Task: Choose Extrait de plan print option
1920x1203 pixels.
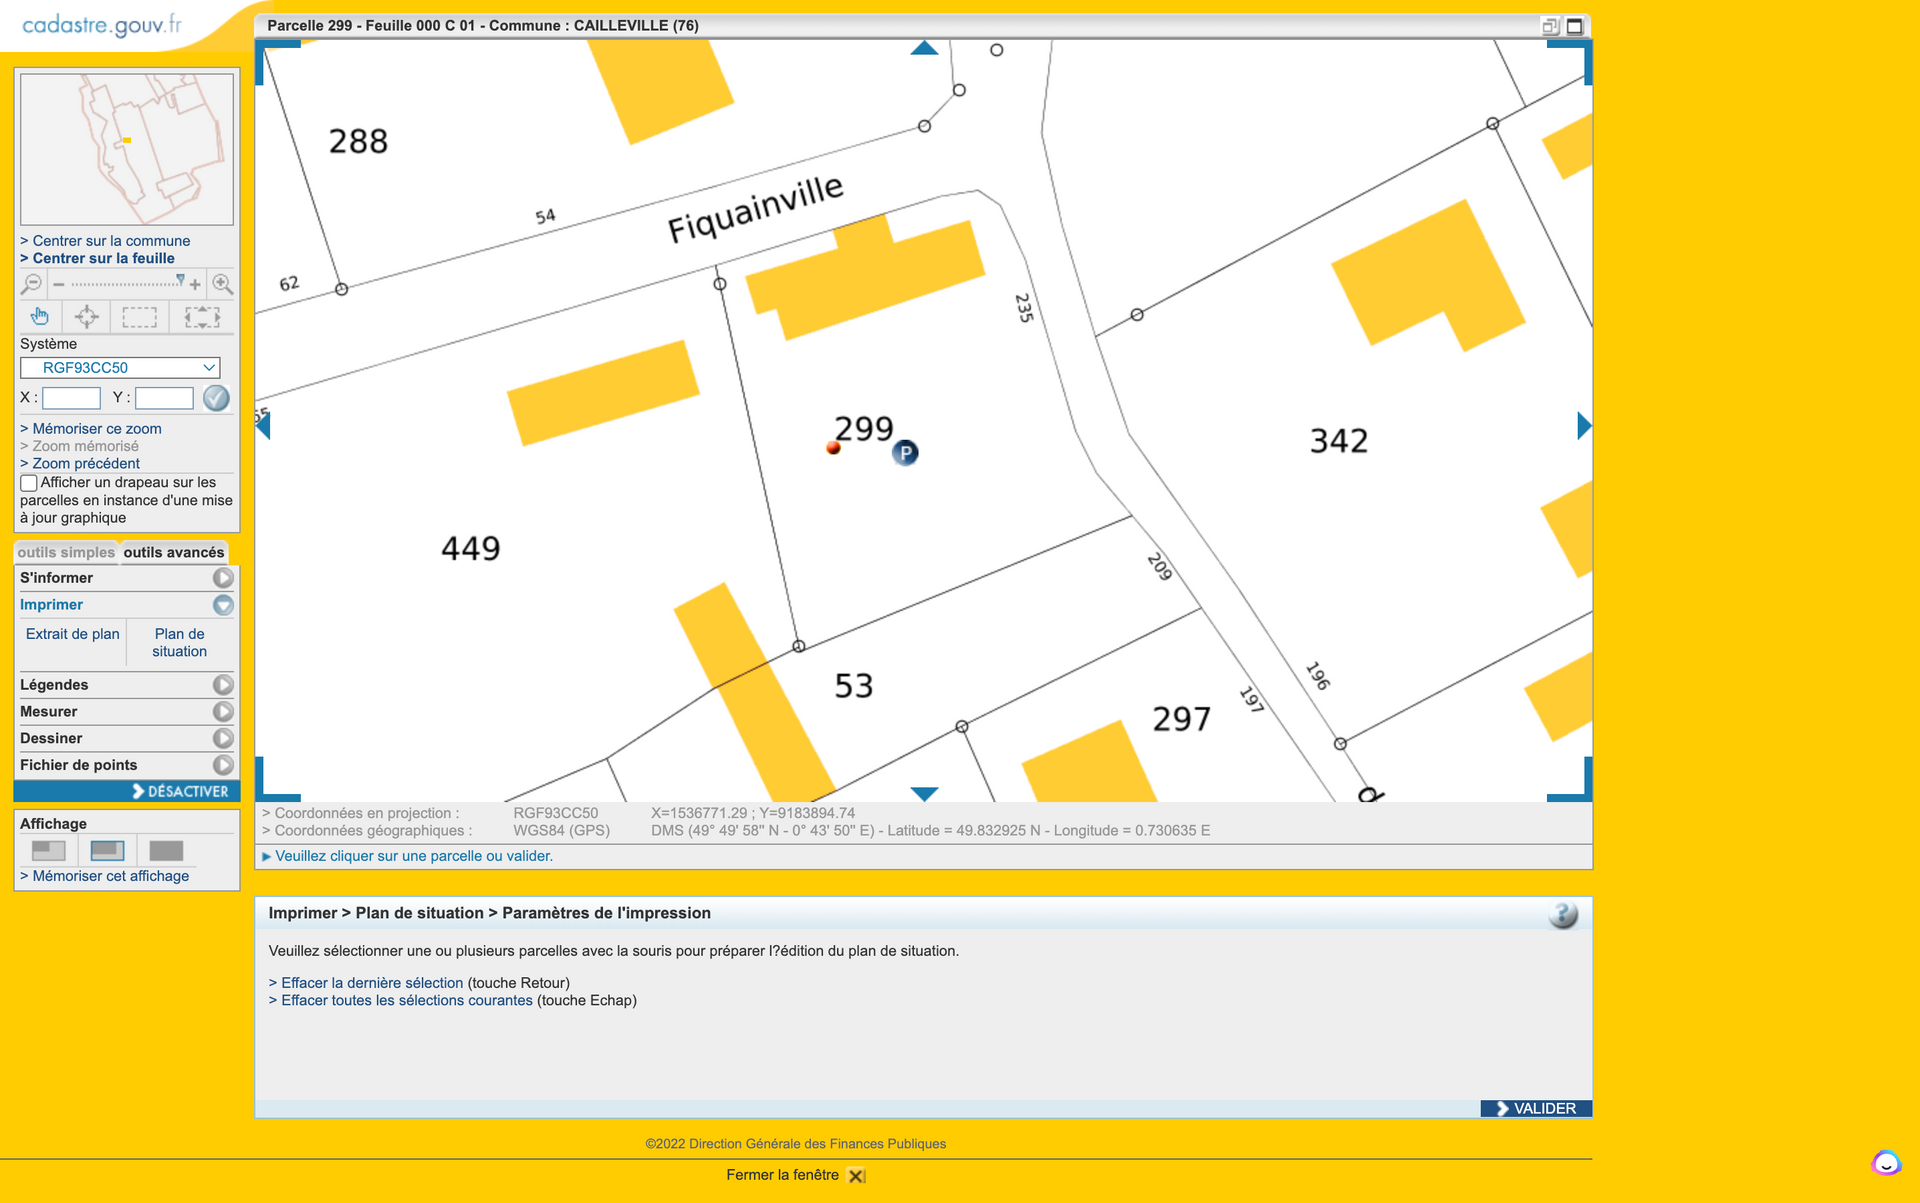Action: [x=73, y=634]
